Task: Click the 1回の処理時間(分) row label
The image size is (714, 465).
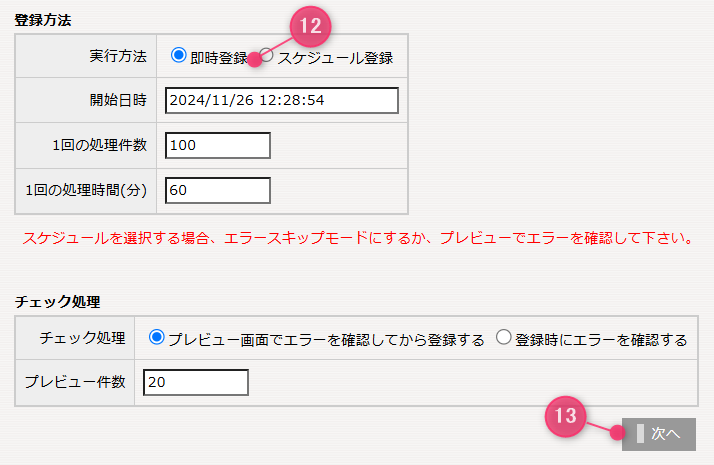Action: (x=87, y=189)
